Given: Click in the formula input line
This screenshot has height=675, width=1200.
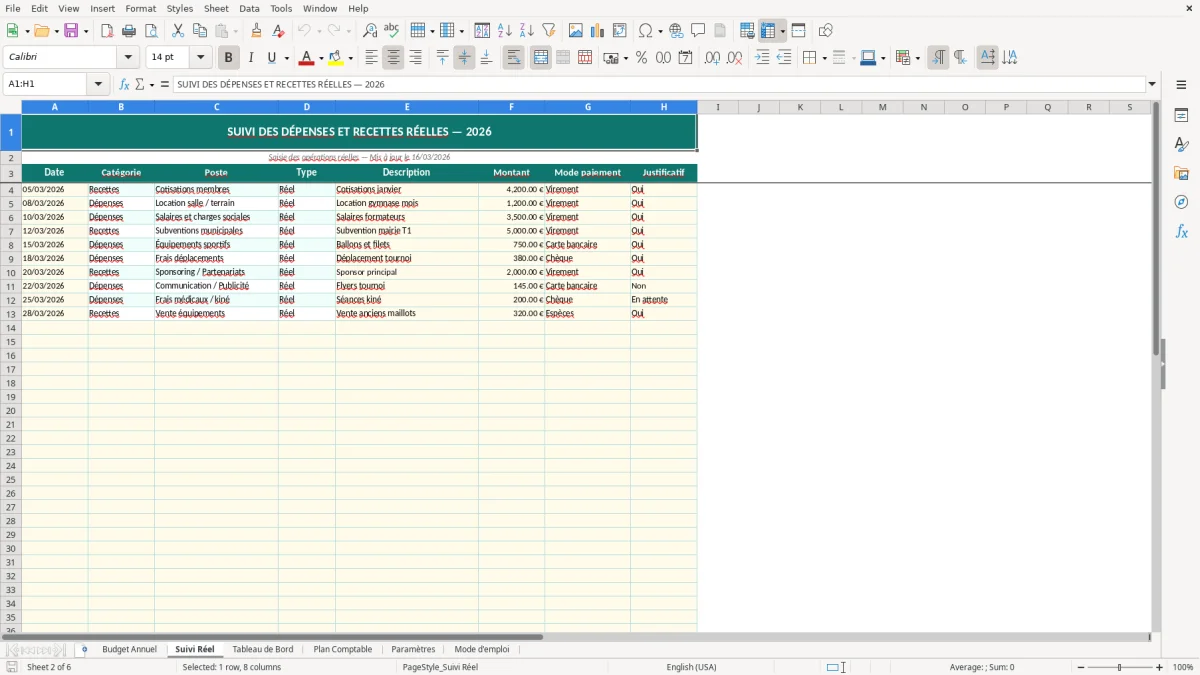Looking at the screenshot, I should (659, 85).
